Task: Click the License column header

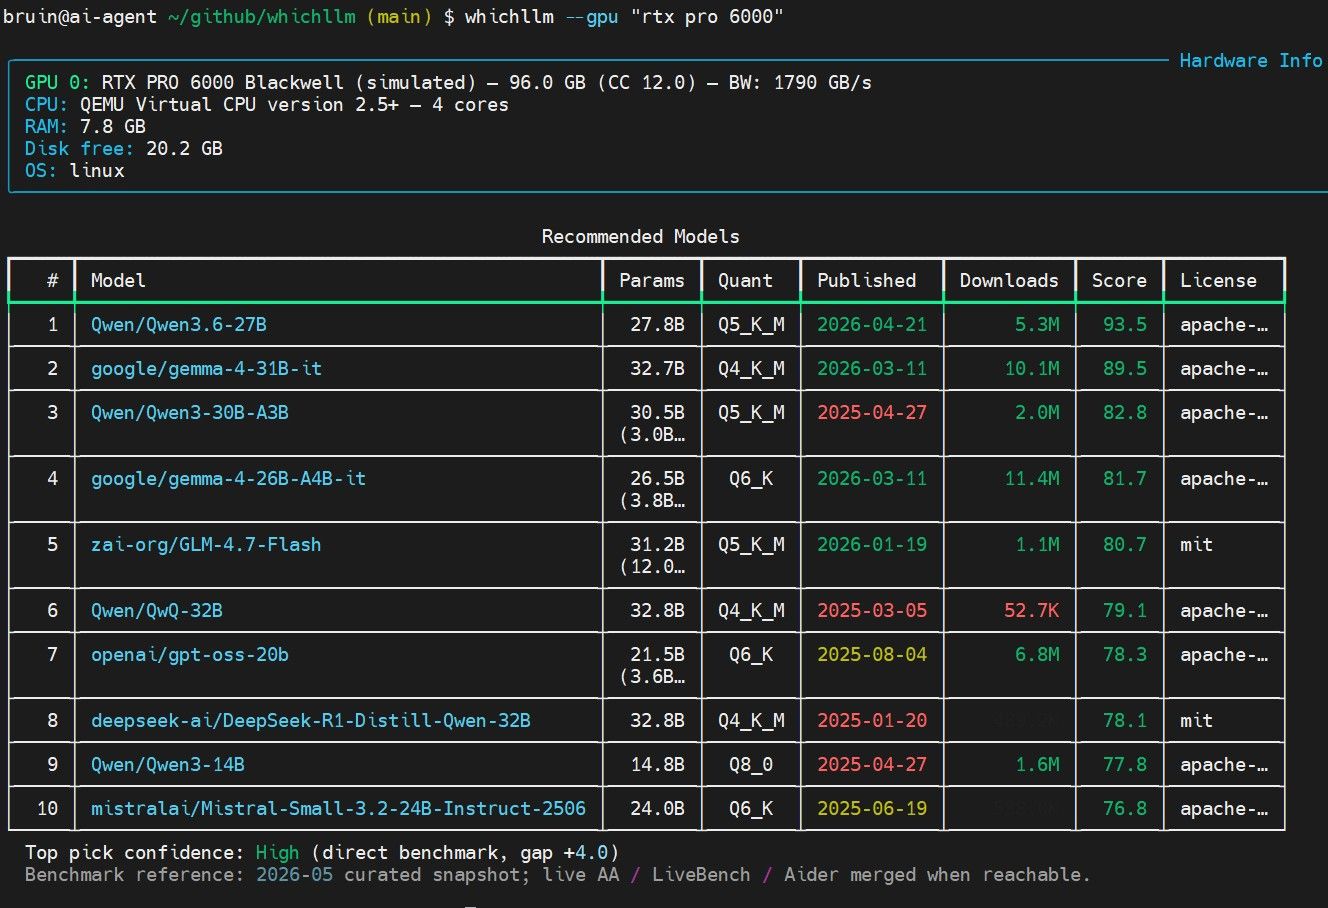Action: tap(1218, 281)
